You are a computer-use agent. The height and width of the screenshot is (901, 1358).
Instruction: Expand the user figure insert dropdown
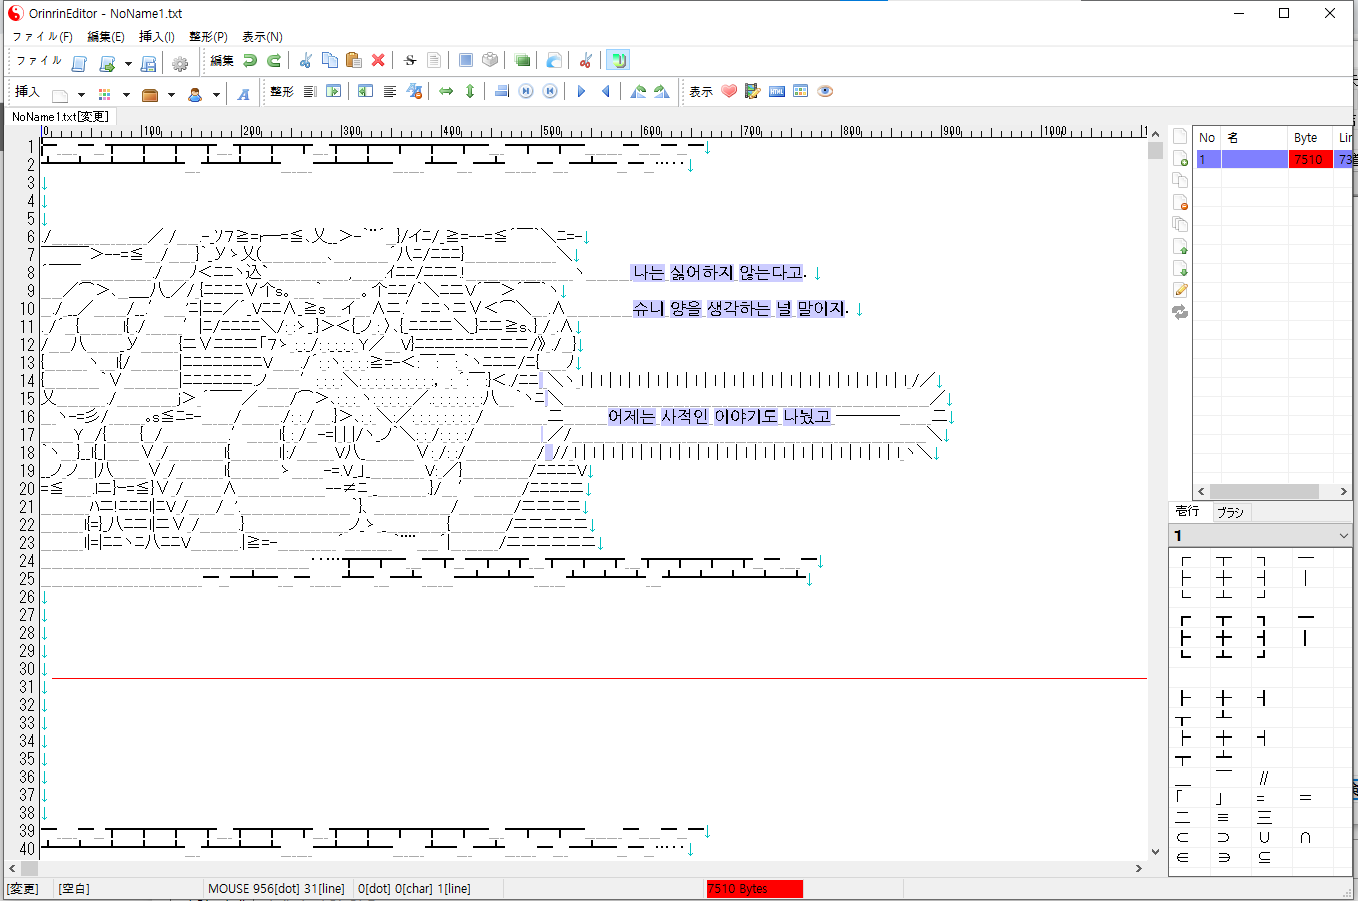pos(216,95)
